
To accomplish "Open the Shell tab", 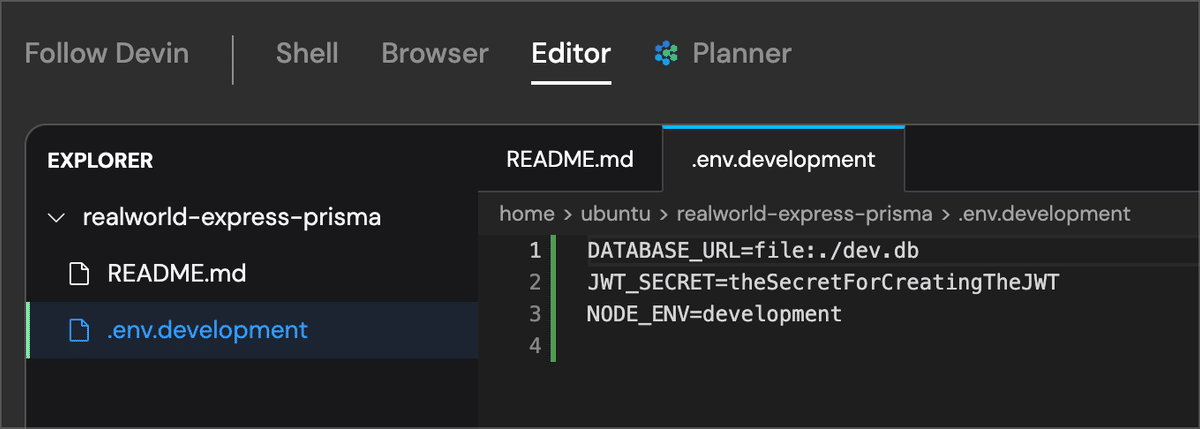I will [307, 53].
